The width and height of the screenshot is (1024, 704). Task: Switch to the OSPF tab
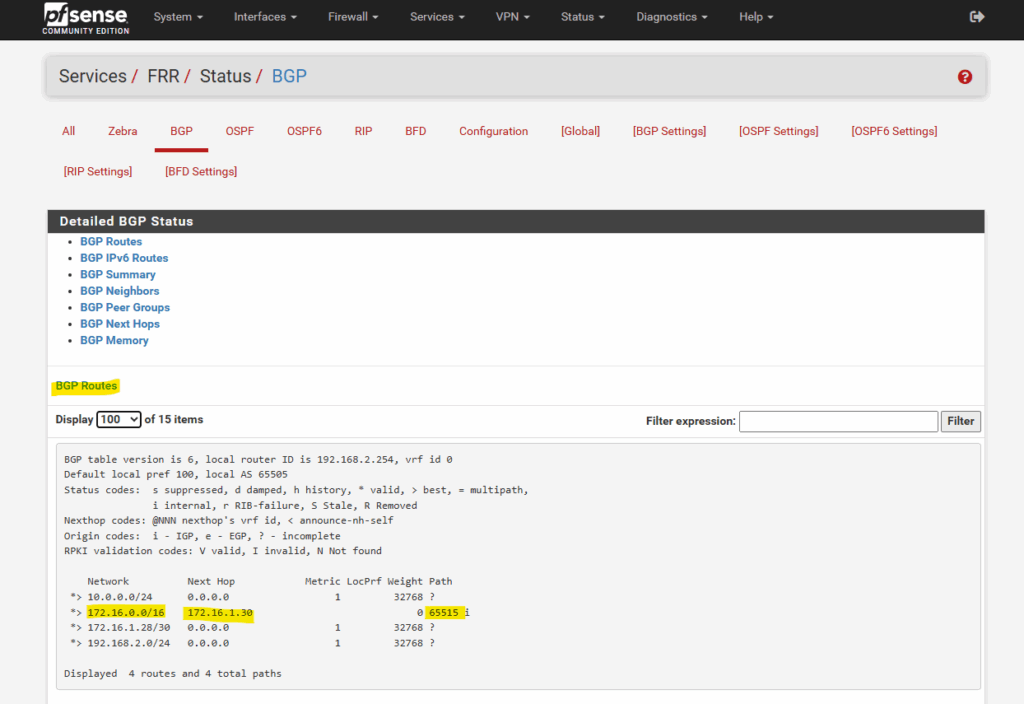tap(239, 131)
